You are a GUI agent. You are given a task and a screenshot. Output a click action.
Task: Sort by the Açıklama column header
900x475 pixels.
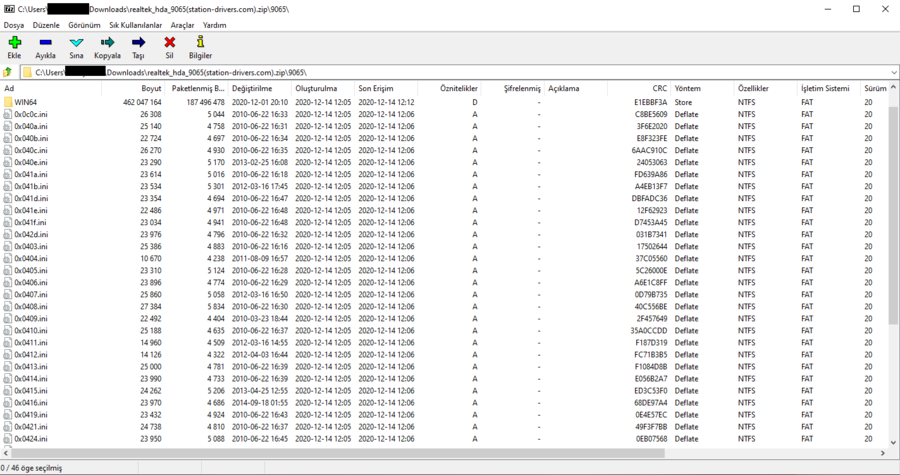575,89
